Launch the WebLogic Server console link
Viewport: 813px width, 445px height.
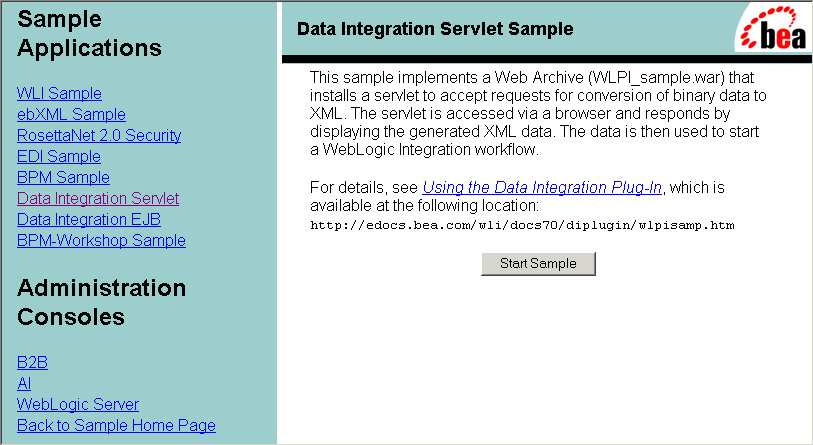coord(78,404)
